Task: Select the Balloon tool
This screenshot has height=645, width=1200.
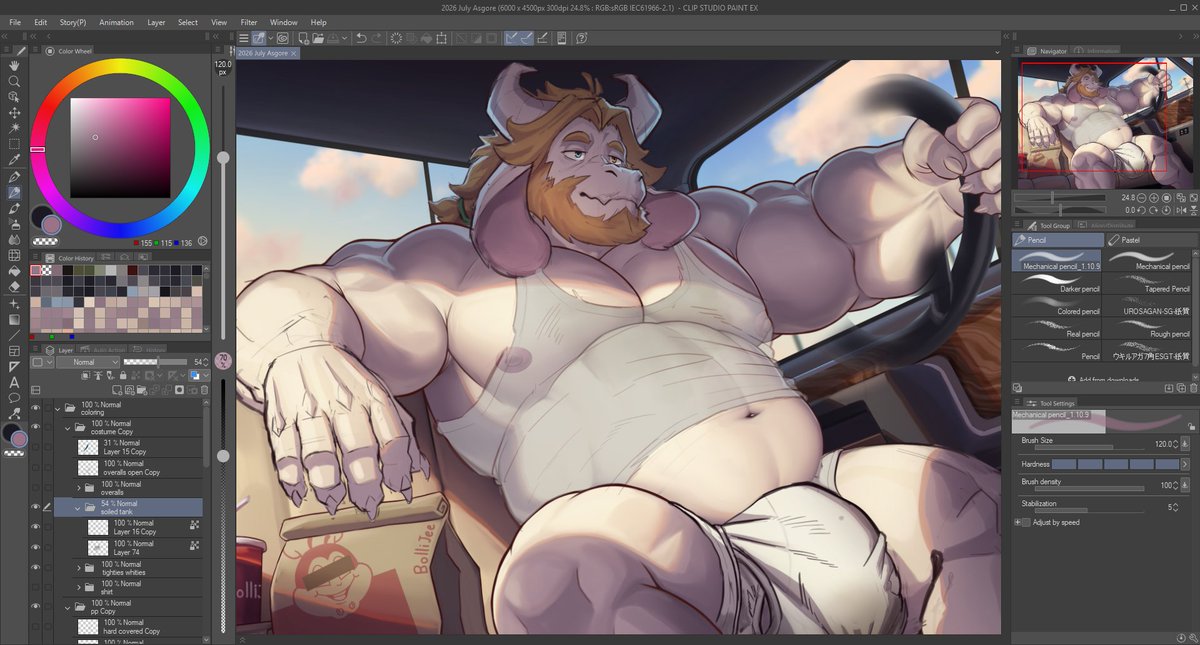Action: pos(14,398)
